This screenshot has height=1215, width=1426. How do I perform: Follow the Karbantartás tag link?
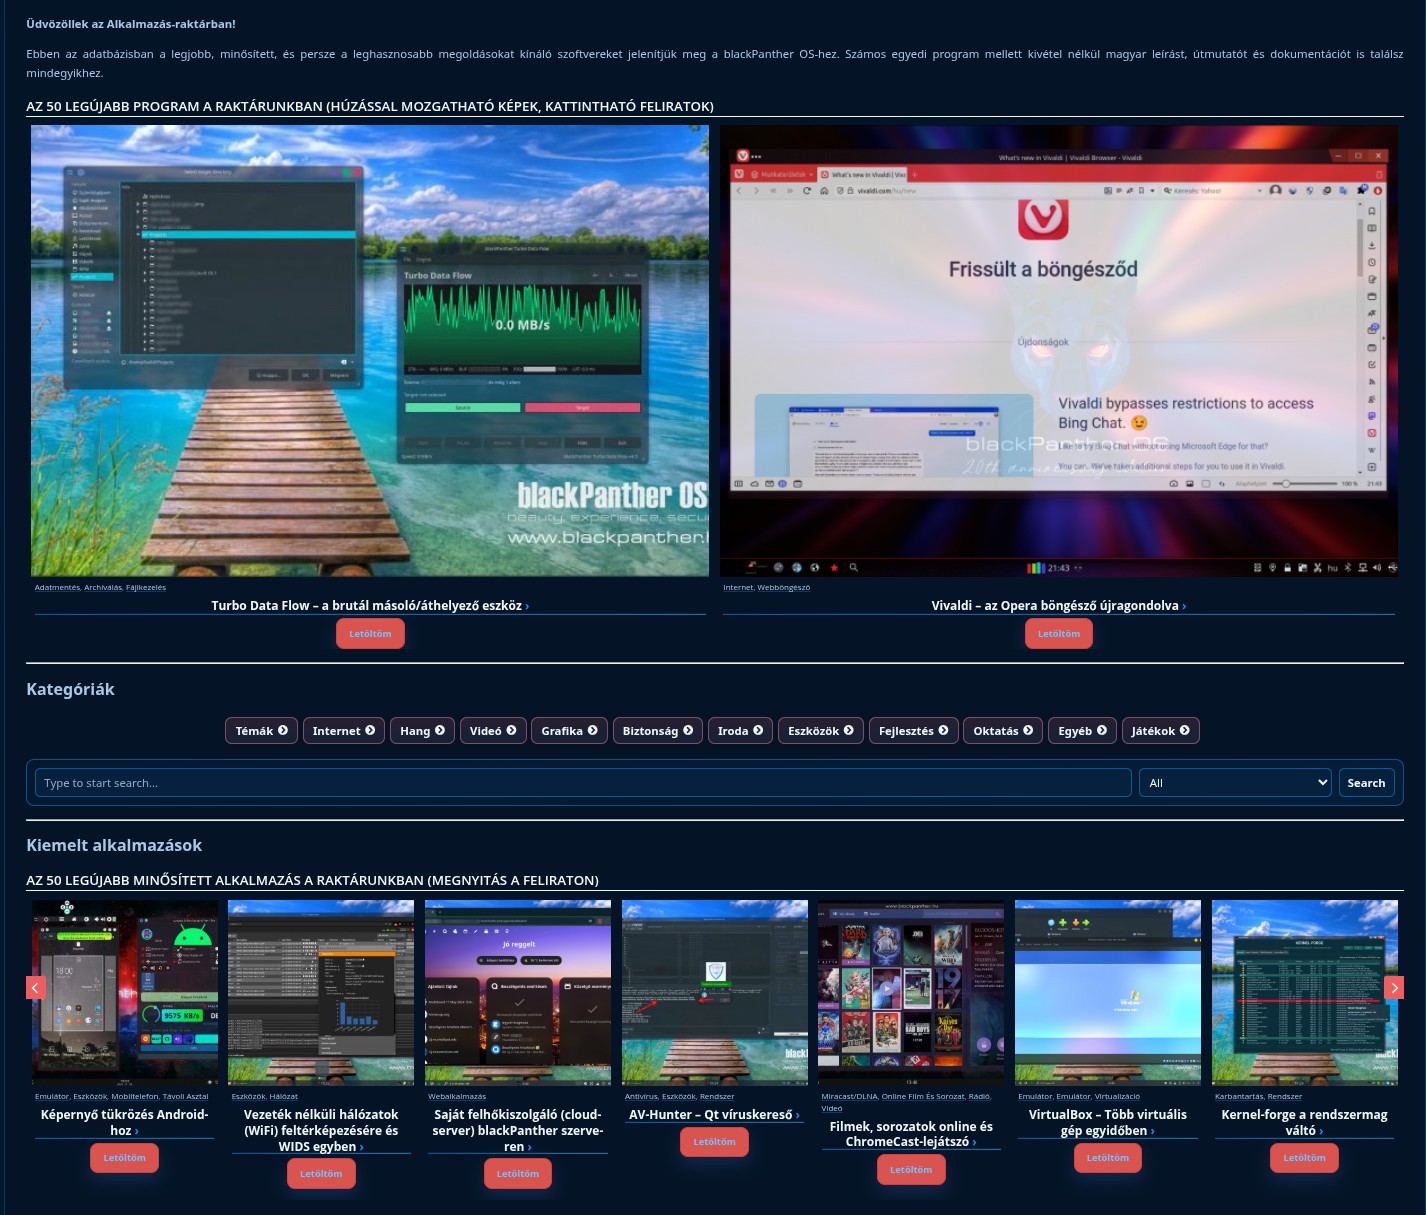(1239, 1097)
